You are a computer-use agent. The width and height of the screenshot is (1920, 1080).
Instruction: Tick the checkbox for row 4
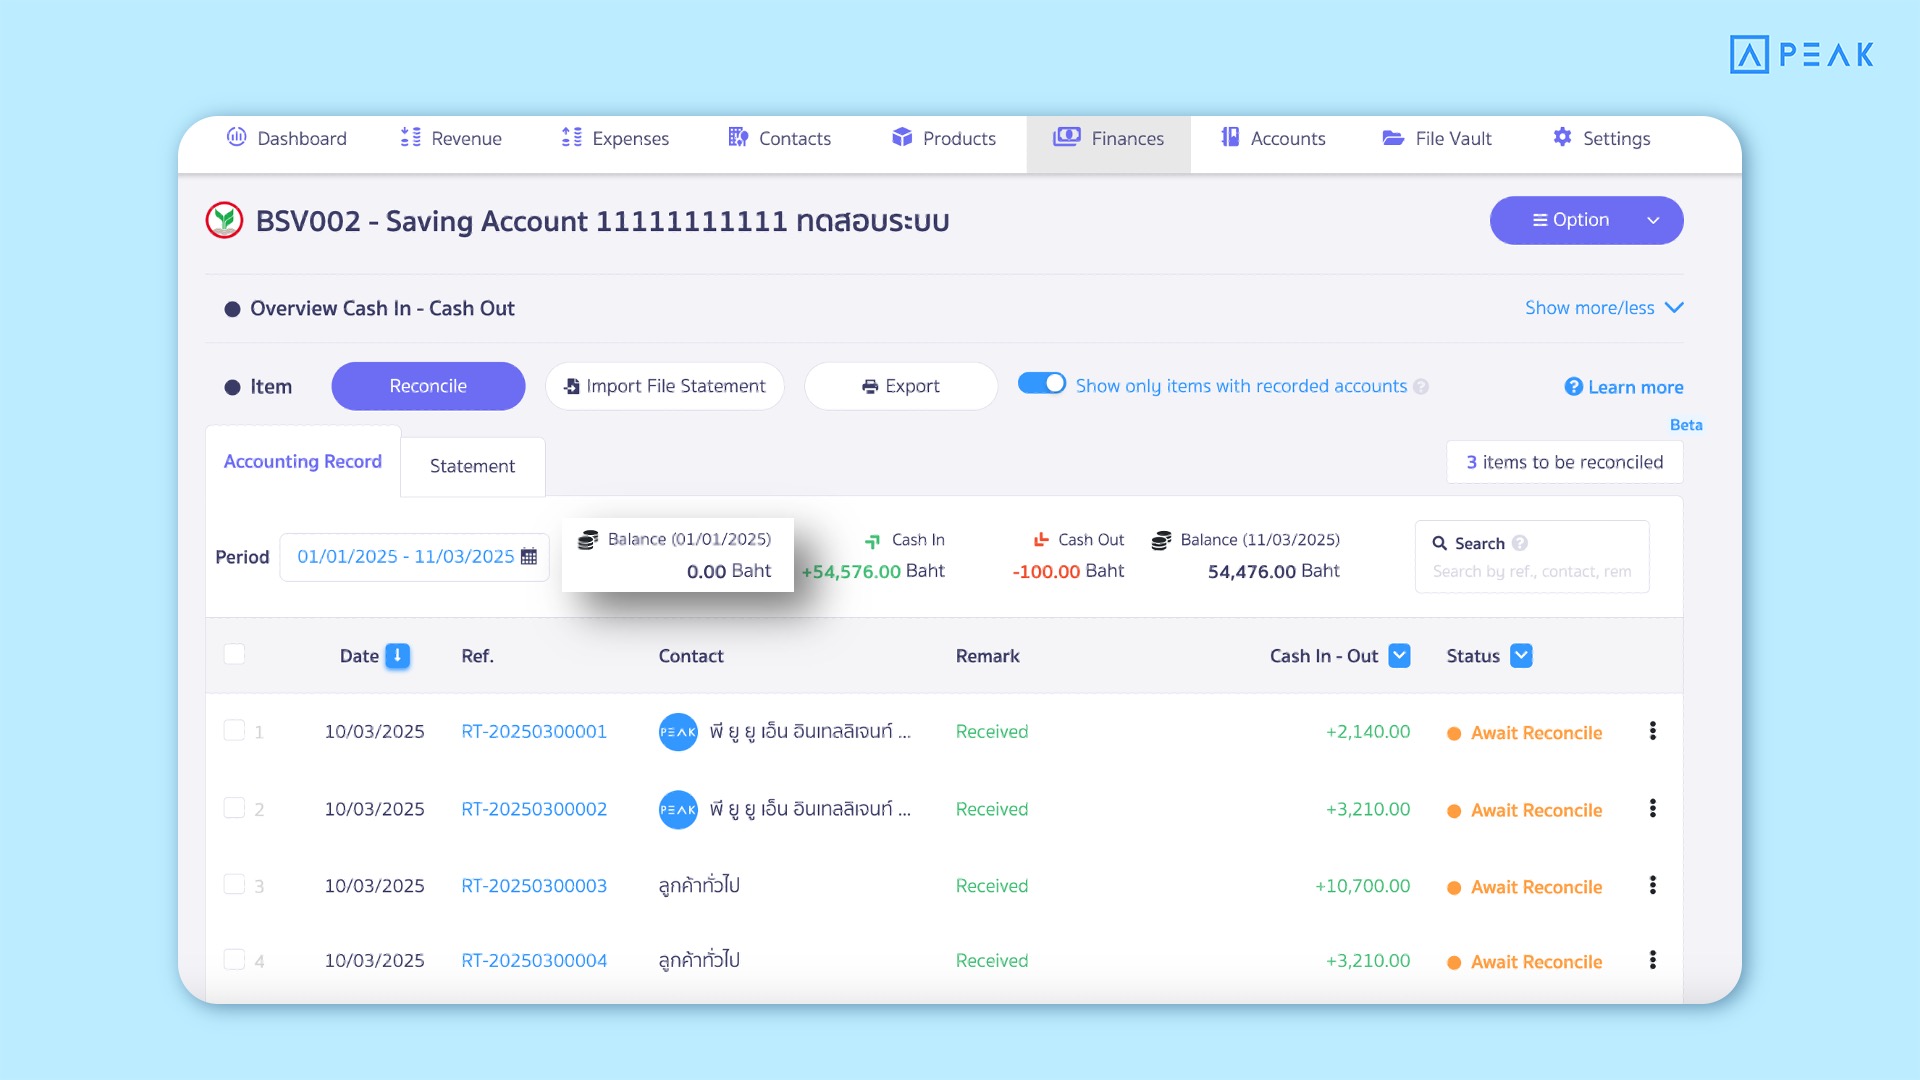[234, 959]
